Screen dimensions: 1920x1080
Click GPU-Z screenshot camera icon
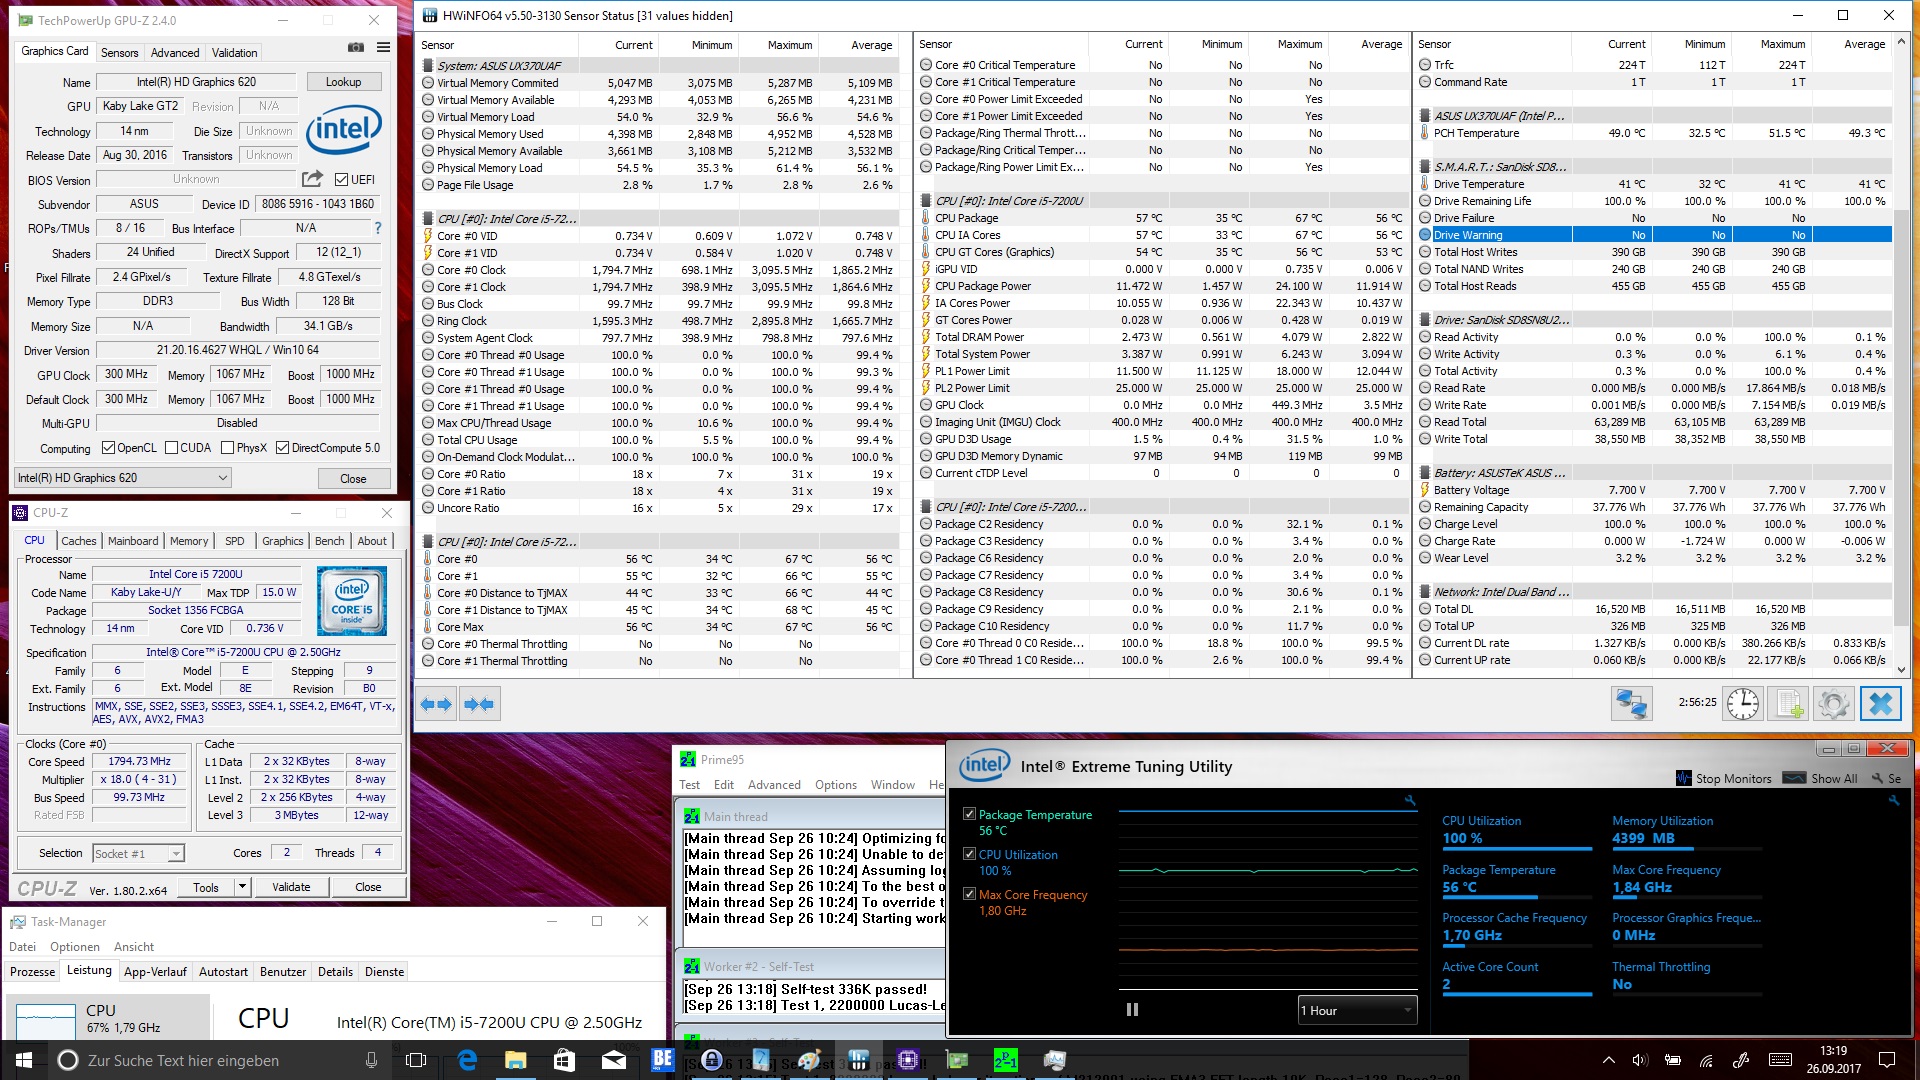pos(355,47)
